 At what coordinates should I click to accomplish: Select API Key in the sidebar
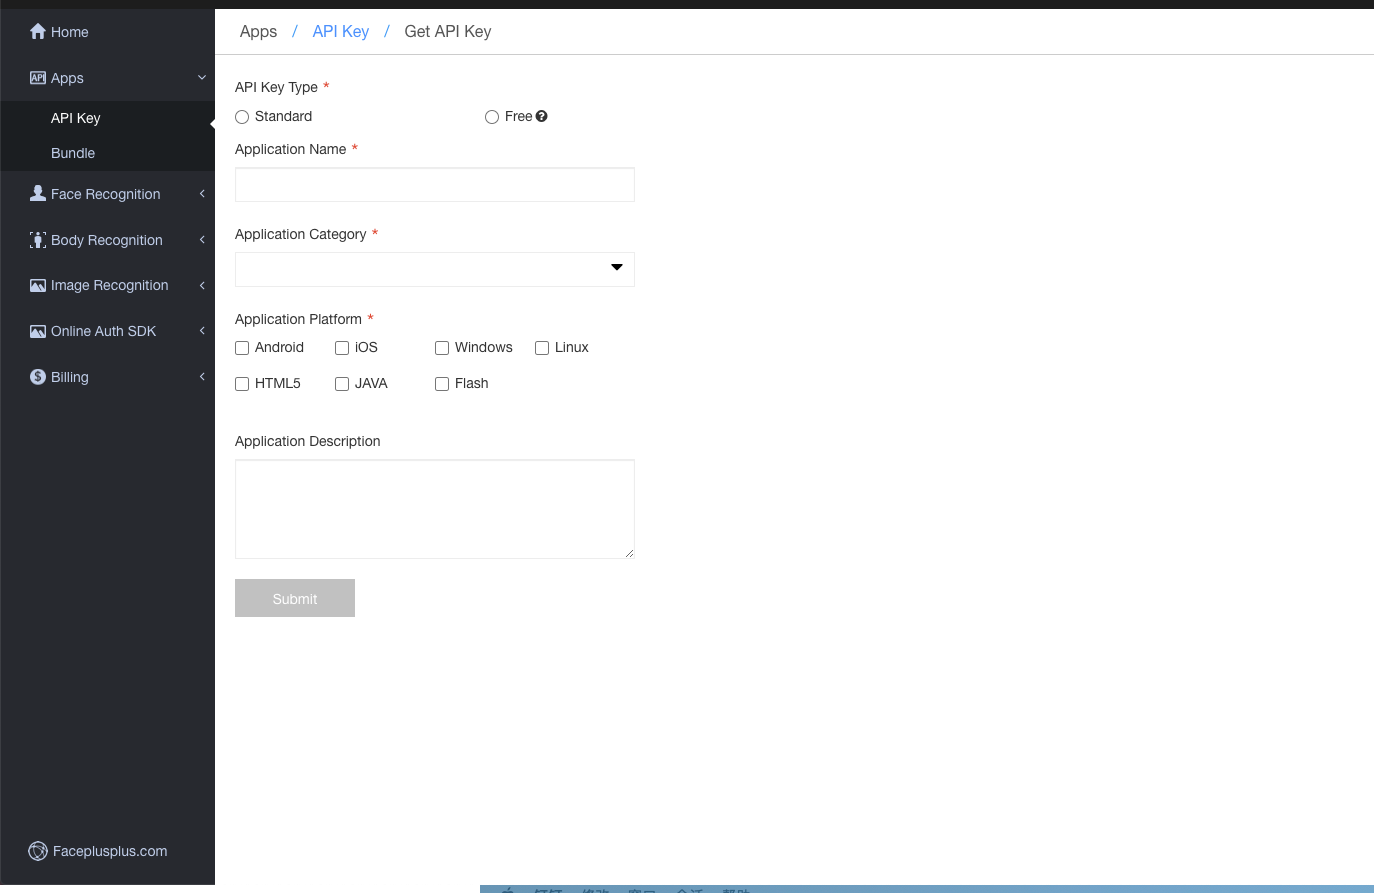pos(76,118)
